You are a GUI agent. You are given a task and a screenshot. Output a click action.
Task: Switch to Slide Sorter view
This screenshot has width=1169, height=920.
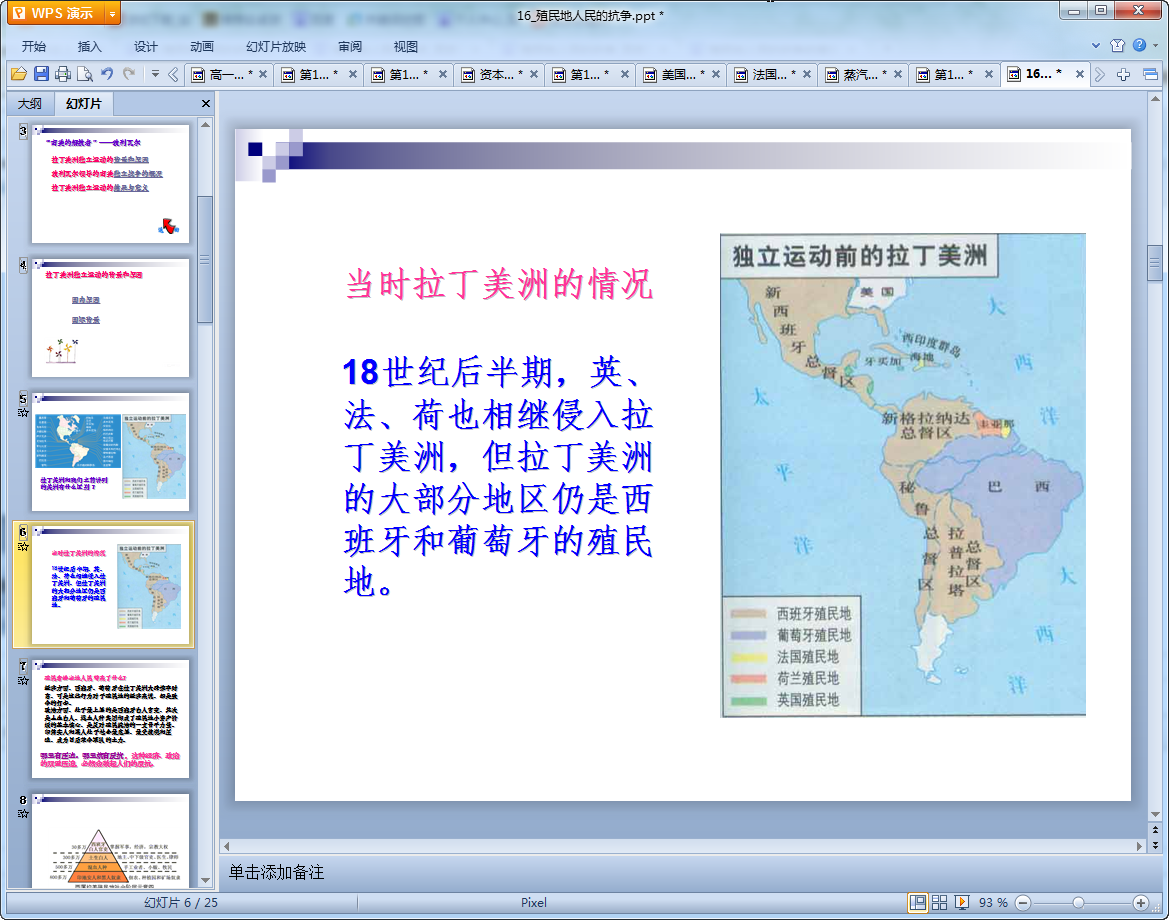click(x=940, y=902)
